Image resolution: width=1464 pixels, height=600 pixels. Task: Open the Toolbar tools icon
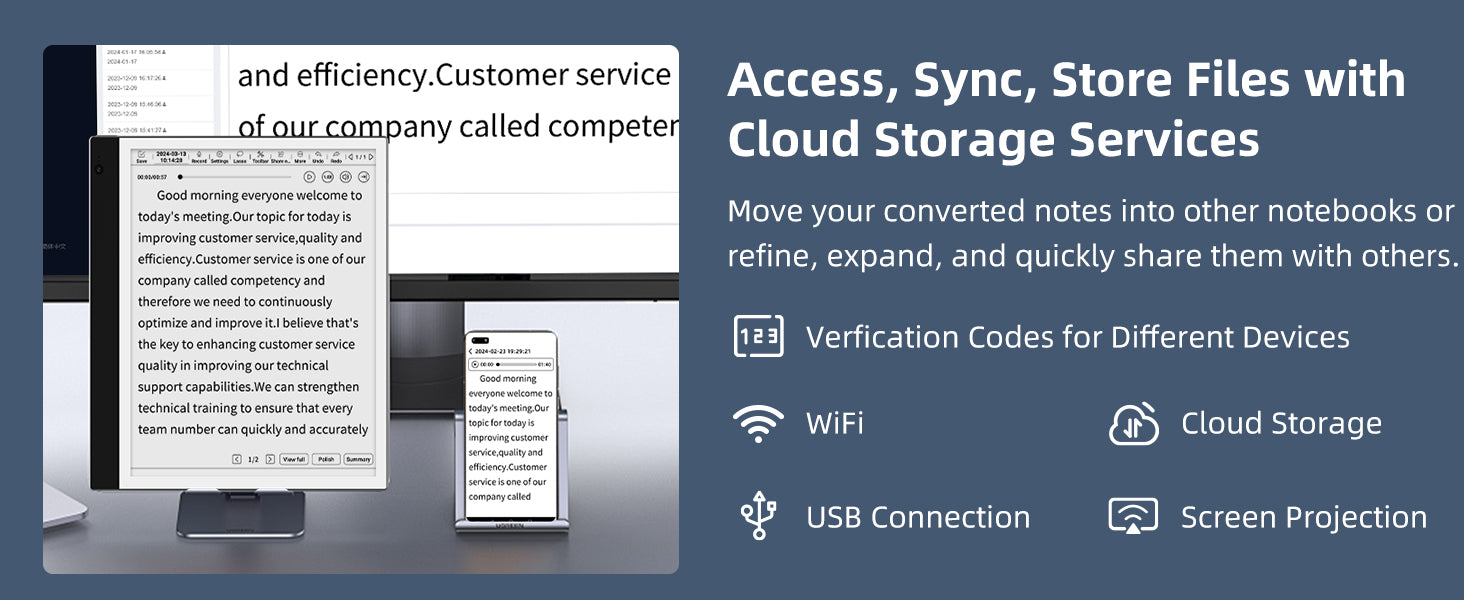[260, 156]
